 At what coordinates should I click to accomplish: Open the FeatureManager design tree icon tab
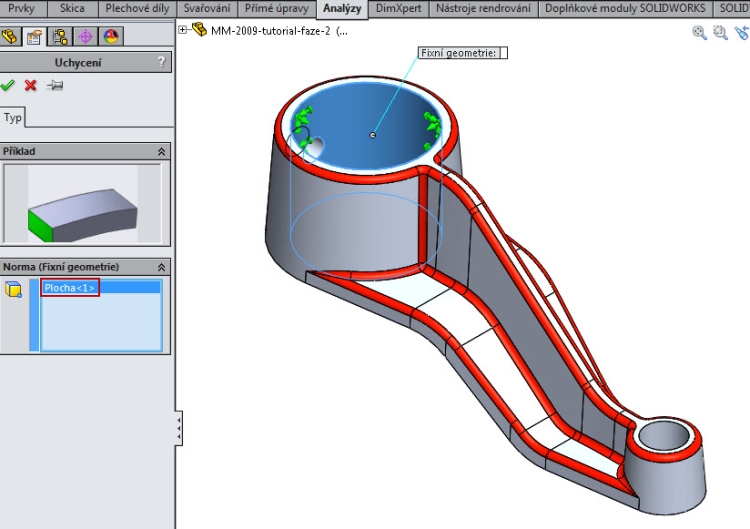point(10,36)
